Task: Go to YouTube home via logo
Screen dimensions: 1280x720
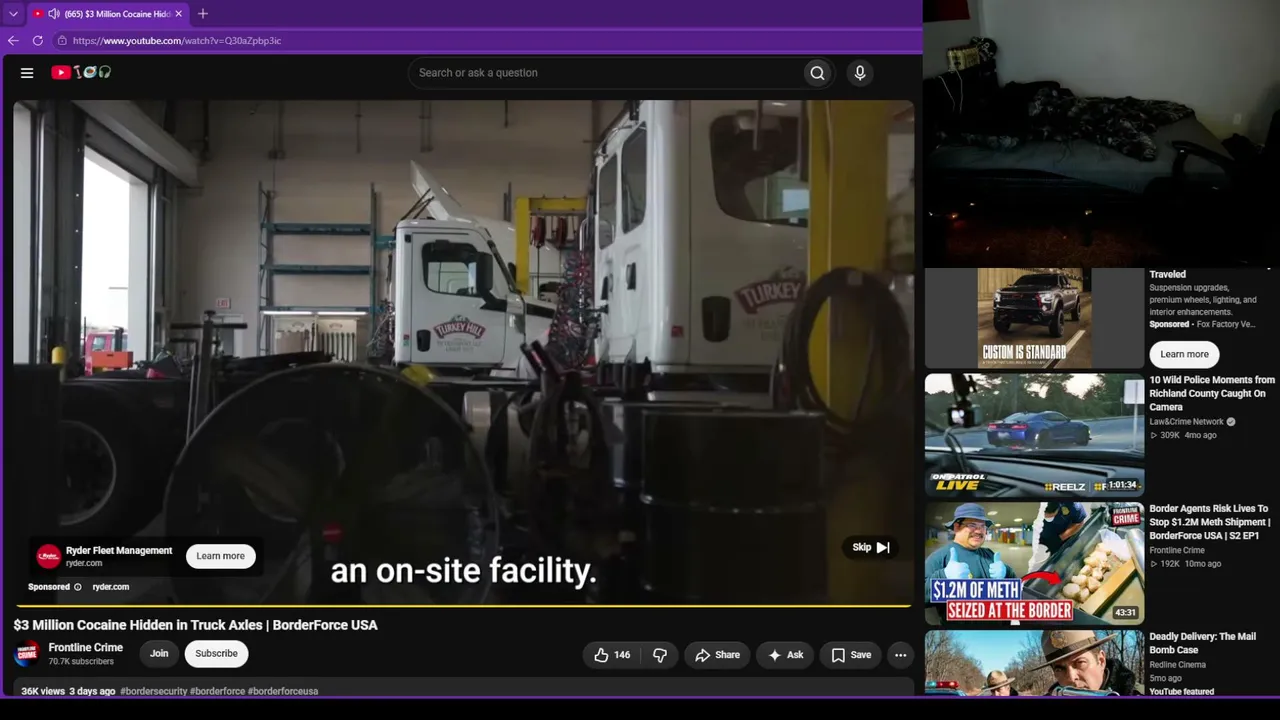Action: (x=81, y=72)
